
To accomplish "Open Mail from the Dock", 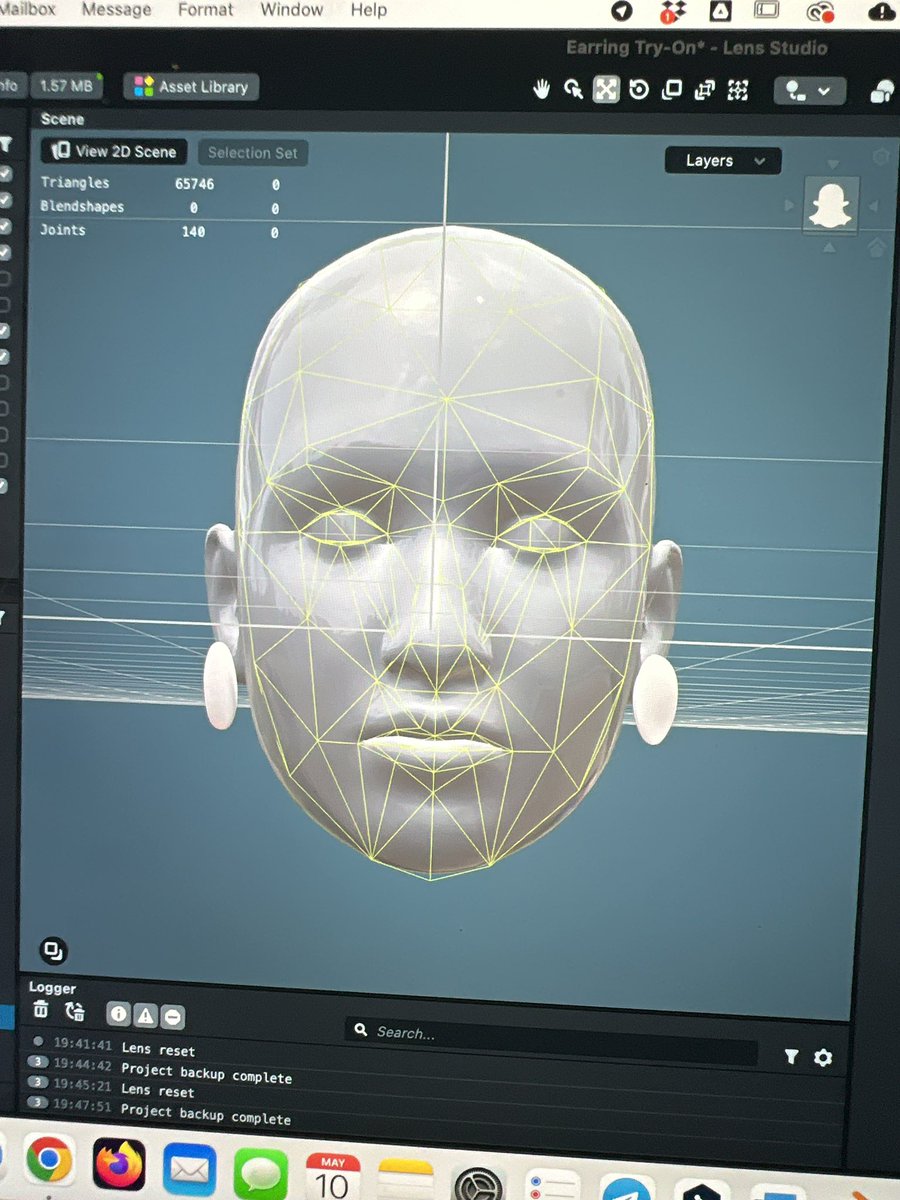I will coord(190,1169).
